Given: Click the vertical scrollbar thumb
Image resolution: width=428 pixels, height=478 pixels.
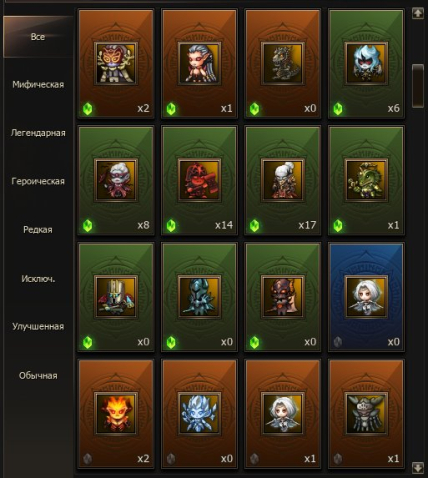Looking at the screenshot, I should point(418,86).
